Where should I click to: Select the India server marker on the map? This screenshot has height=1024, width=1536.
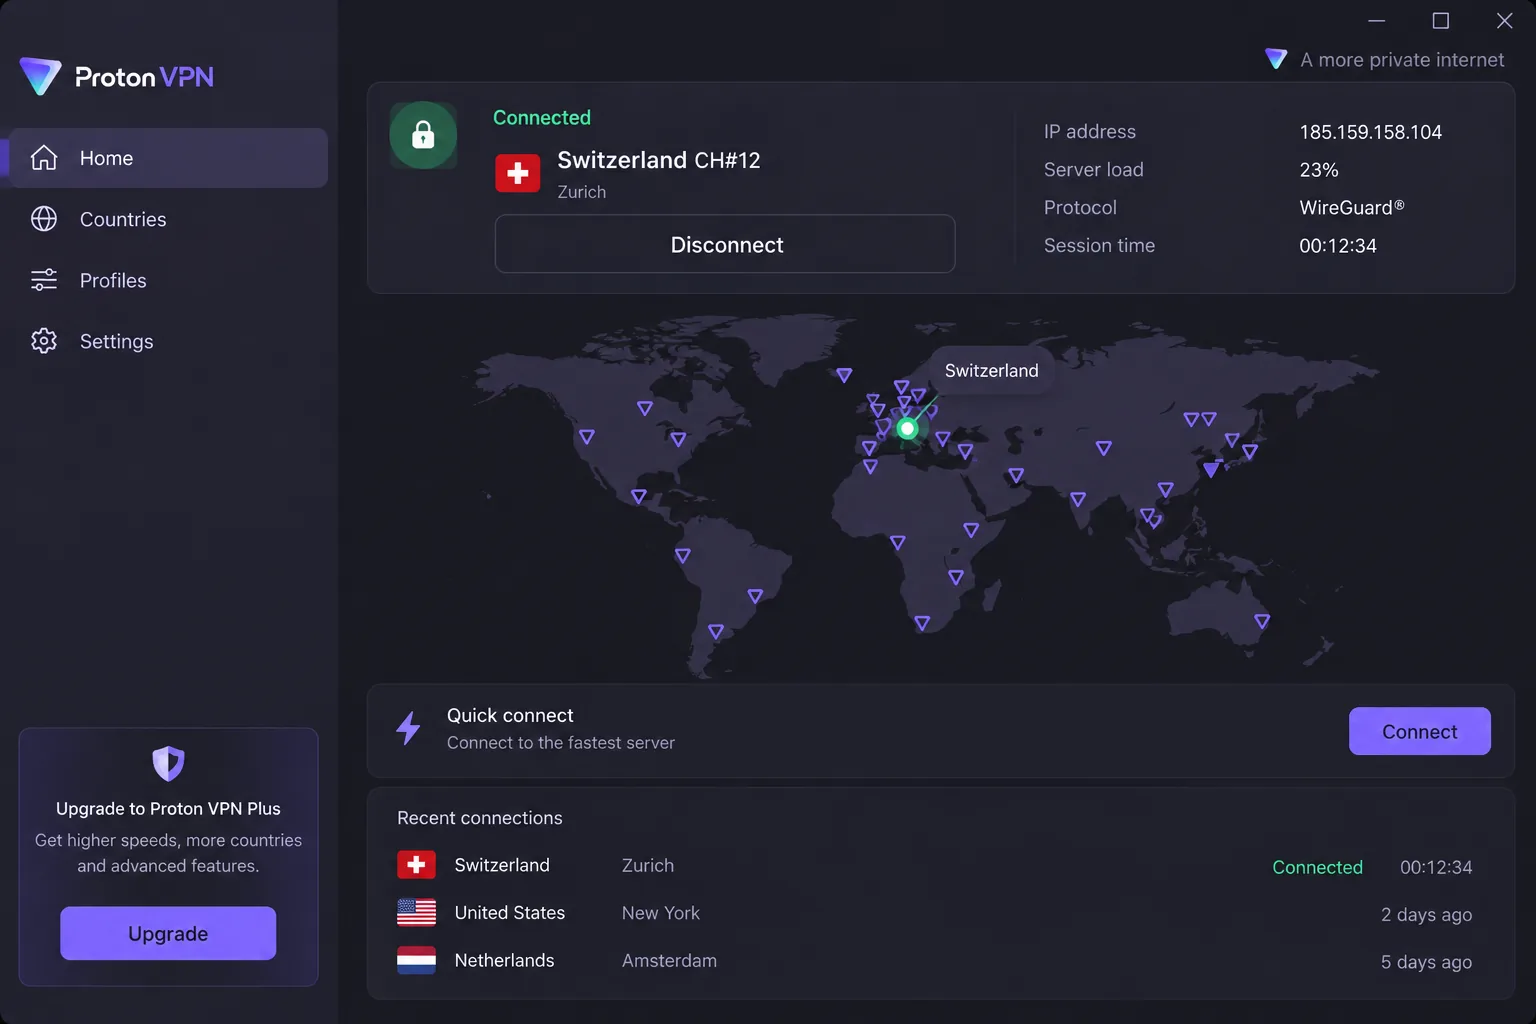point(1078,499)
